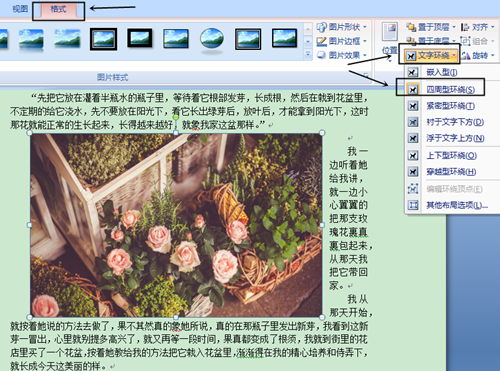Viewport: 500px width, 371px height.
Task: Expand the 文字环绕 dropdown button
Action: 431,55
